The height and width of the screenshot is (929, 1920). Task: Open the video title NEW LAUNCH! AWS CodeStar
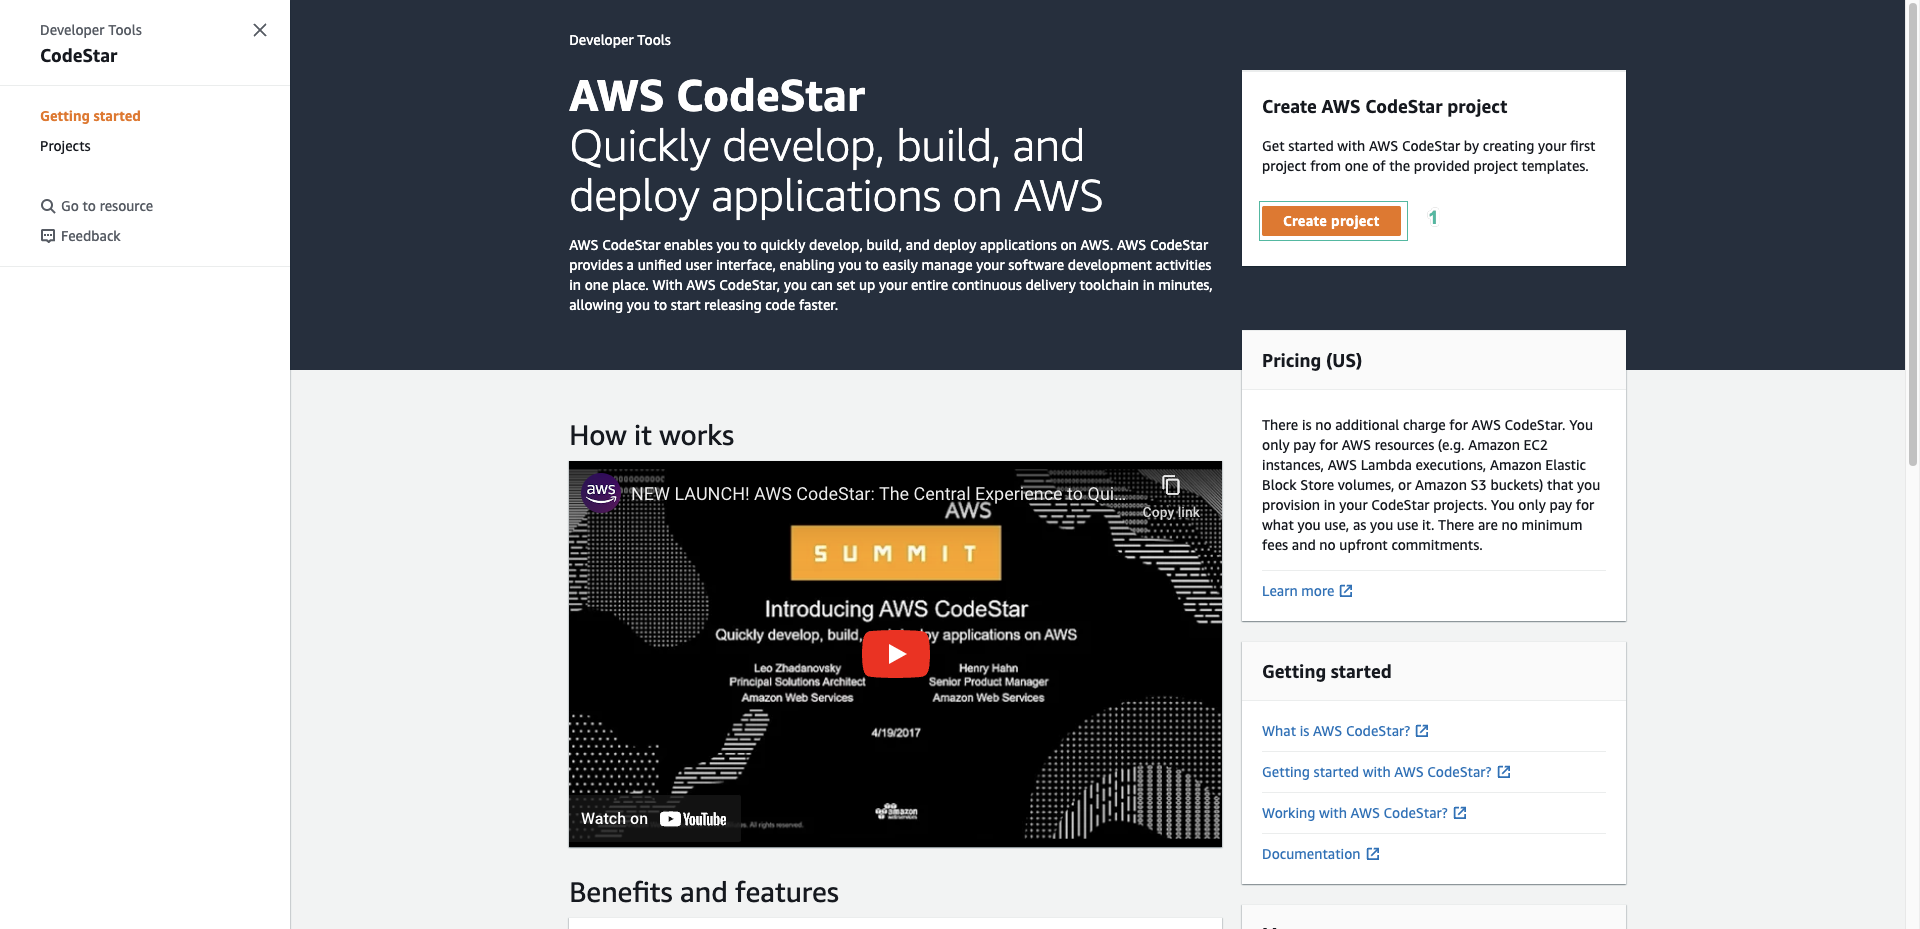(x=878, y=493)
